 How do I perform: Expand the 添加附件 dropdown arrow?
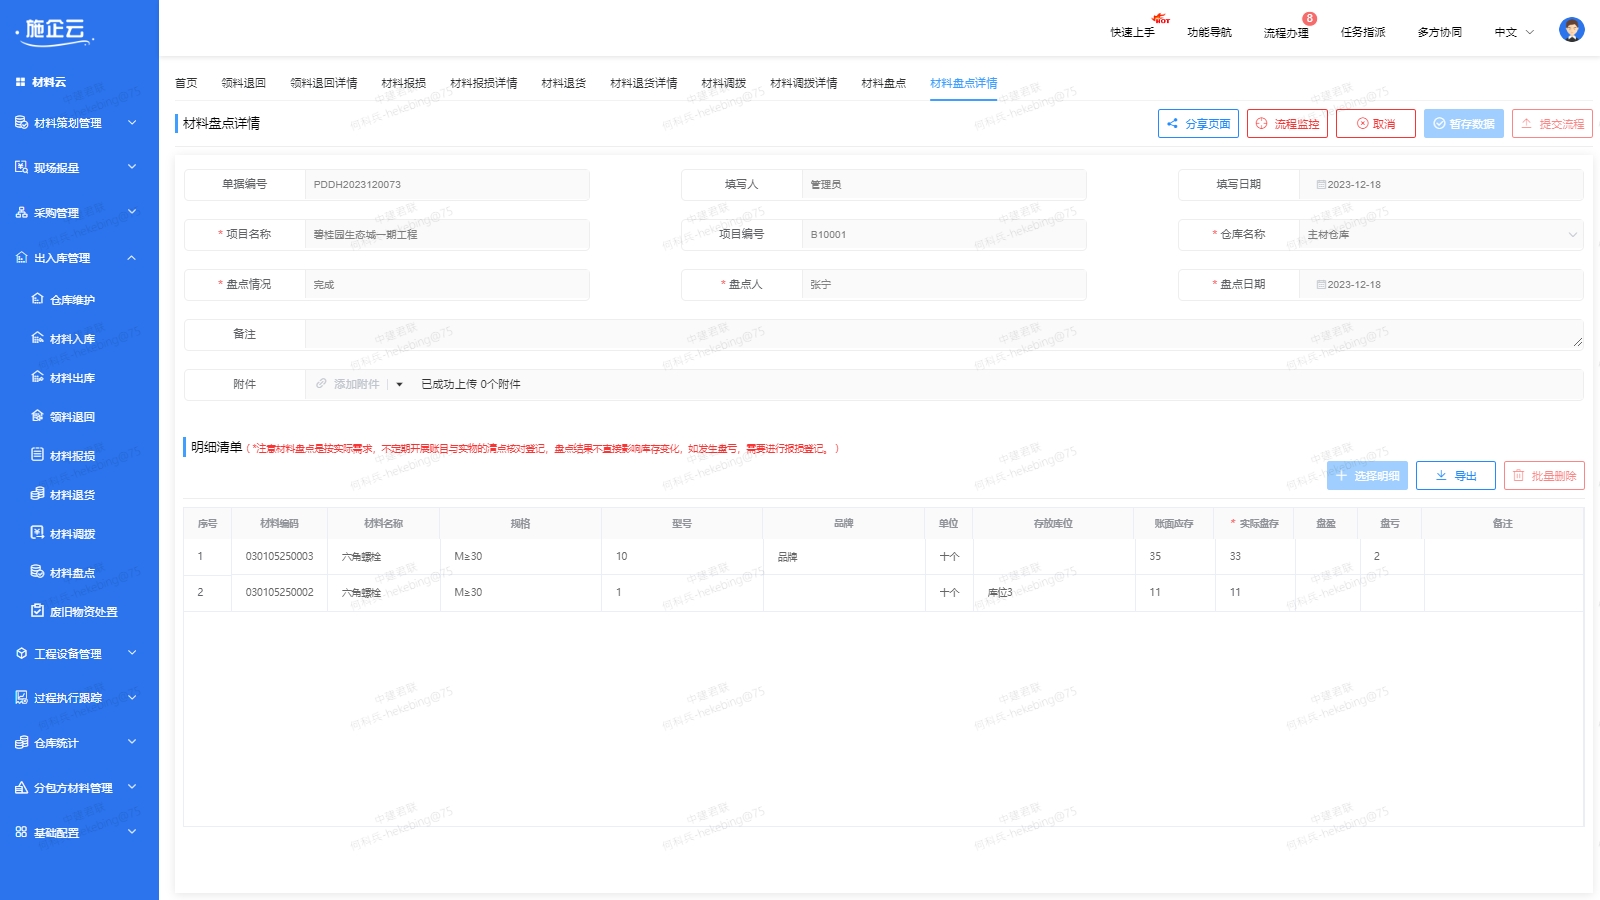399,385
